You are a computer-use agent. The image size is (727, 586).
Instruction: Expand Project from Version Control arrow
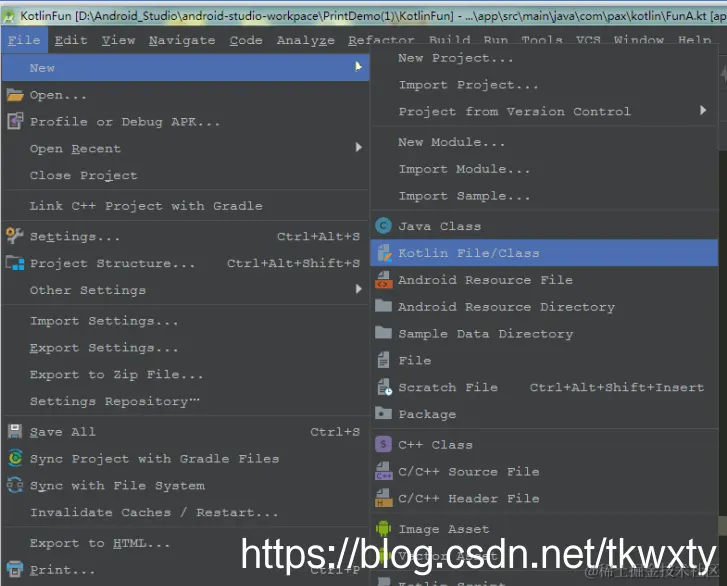(703, 110)
